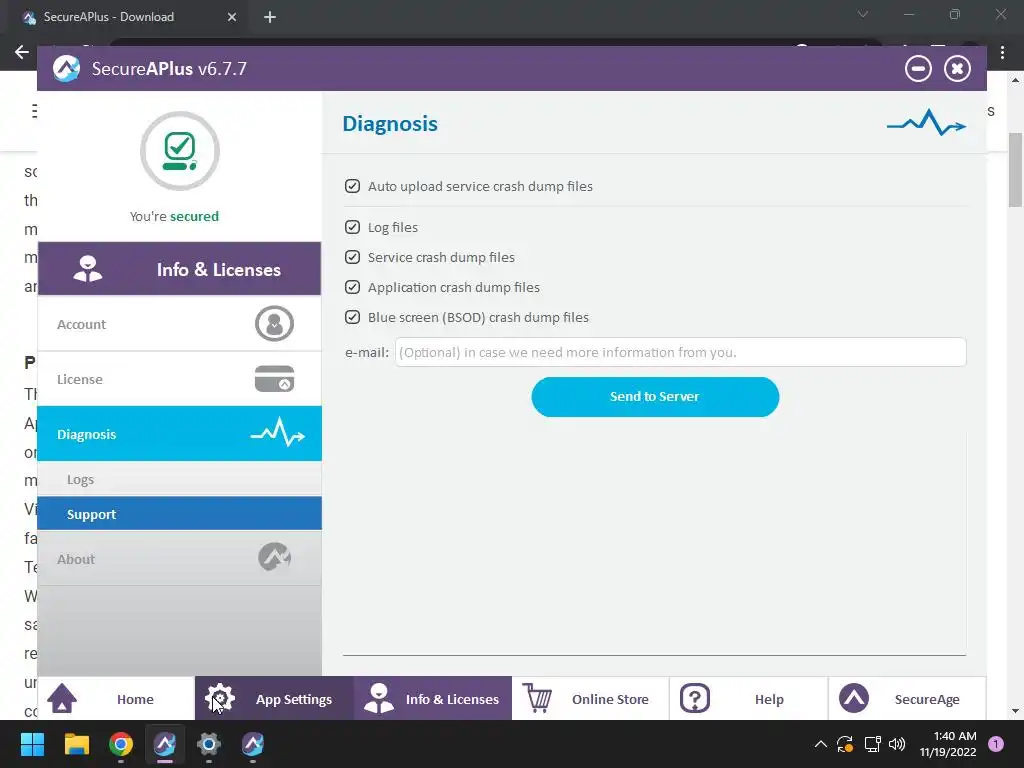Open the About section
Screen dimensions: 1024x768
[x=180, y=558]
